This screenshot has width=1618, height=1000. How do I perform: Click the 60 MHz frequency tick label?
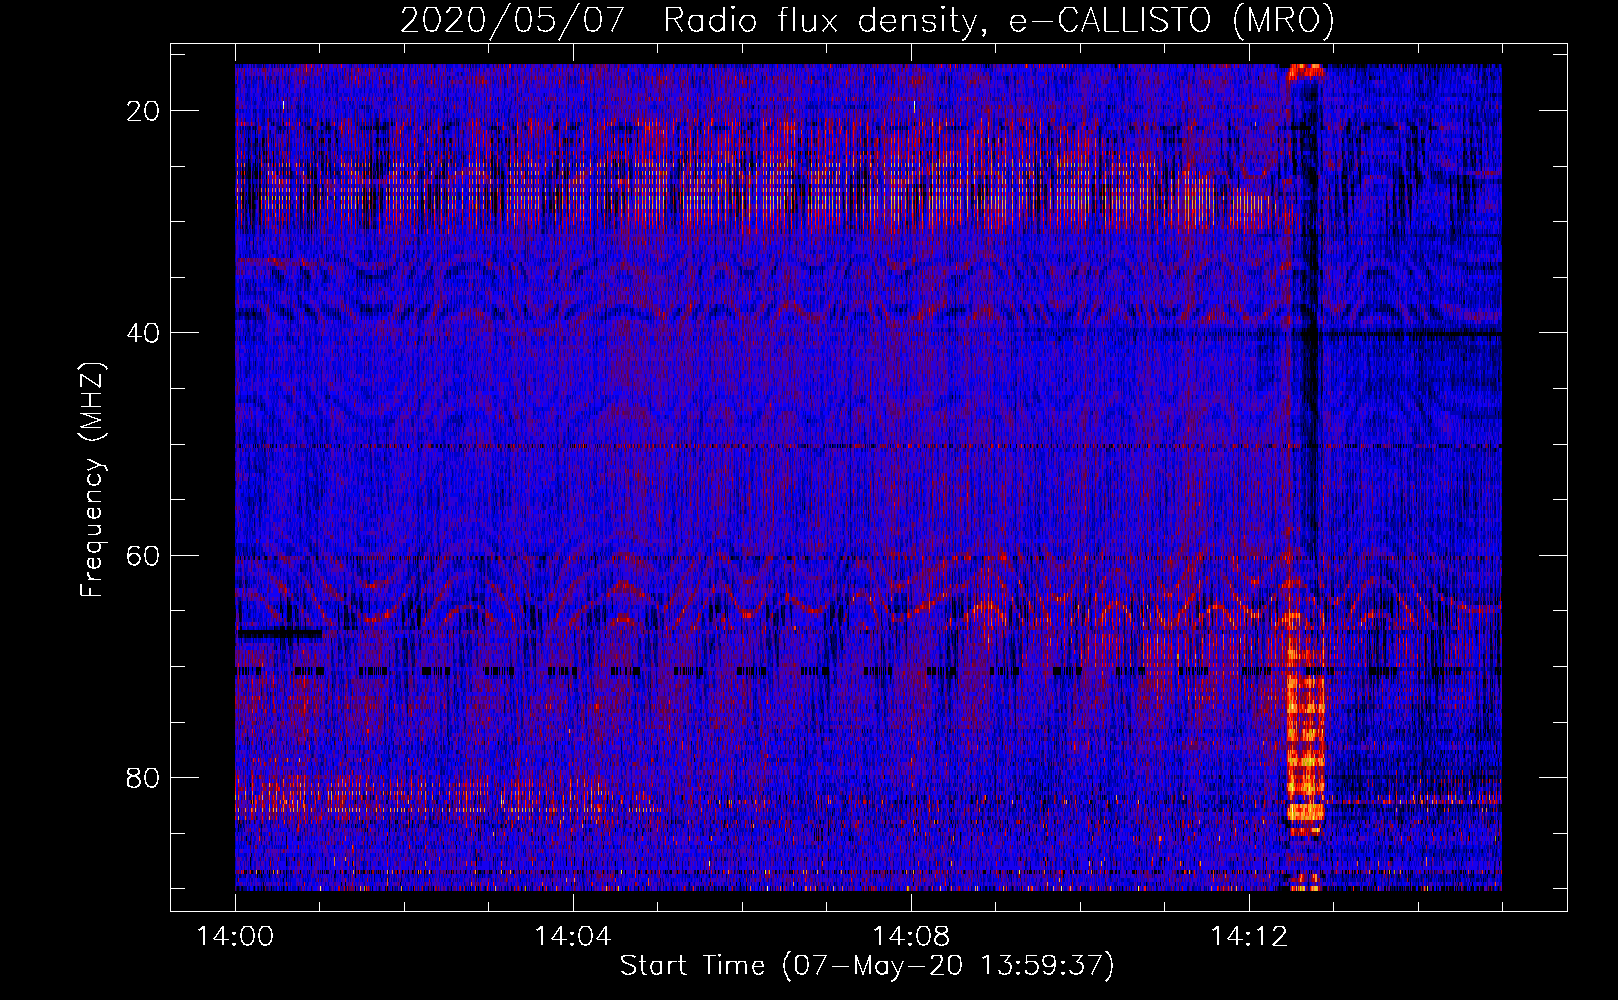click(143, 555)
